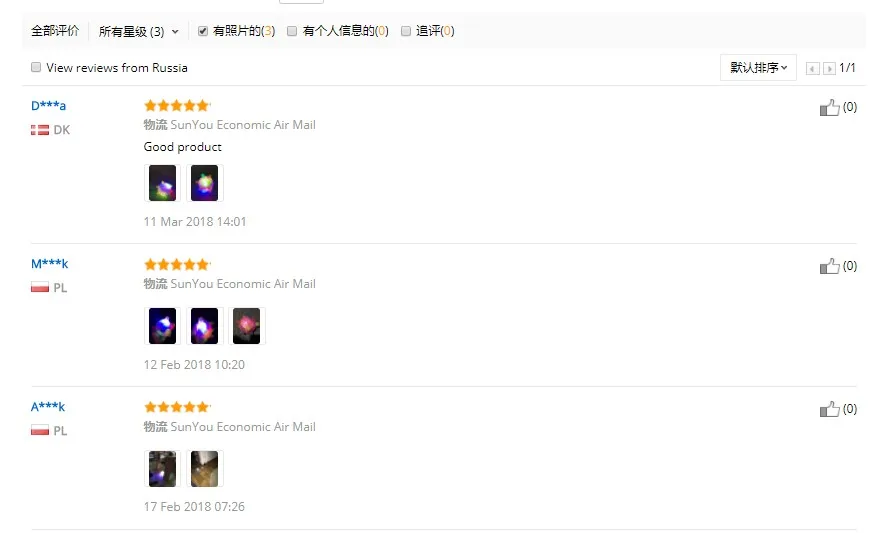Uncheck the 有照片的 photo filter
The width and height of the screenshot is (879, 533).
(203, 31)
